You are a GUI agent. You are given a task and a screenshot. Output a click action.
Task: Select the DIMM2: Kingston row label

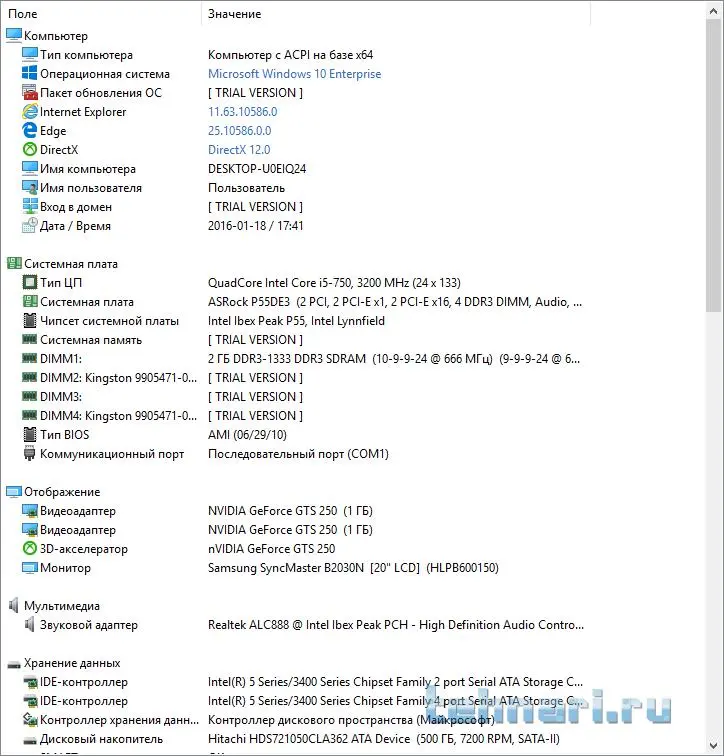coord(119,378)
